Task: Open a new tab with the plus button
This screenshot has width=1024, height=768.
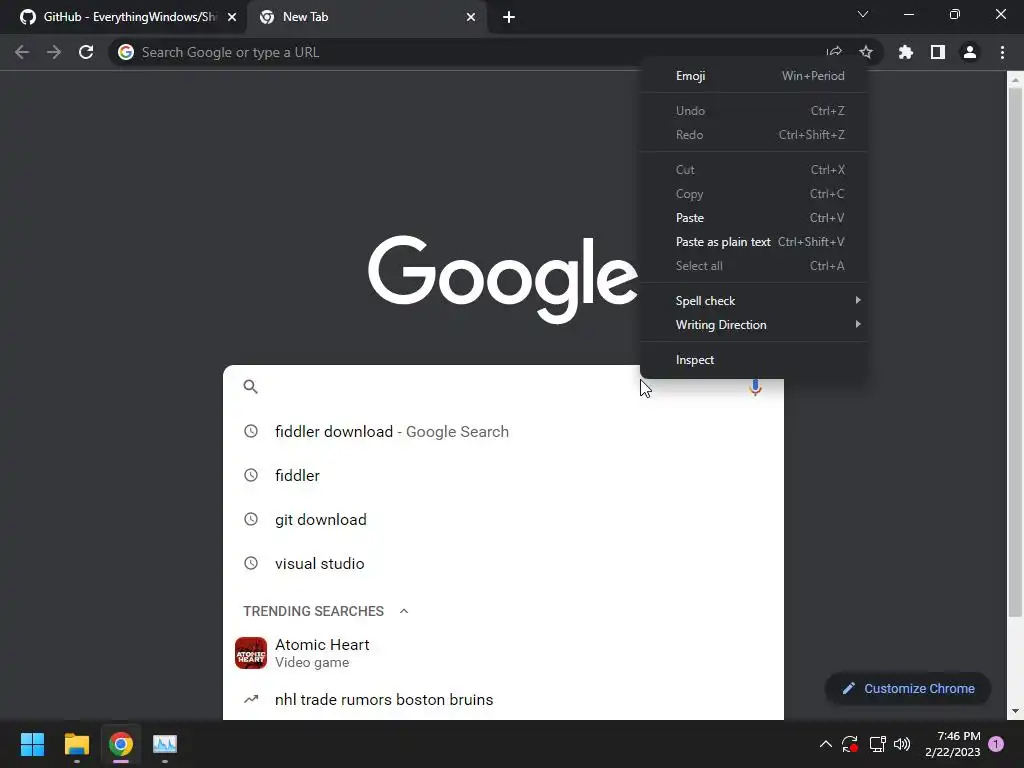Action: (x=509, y=17)
